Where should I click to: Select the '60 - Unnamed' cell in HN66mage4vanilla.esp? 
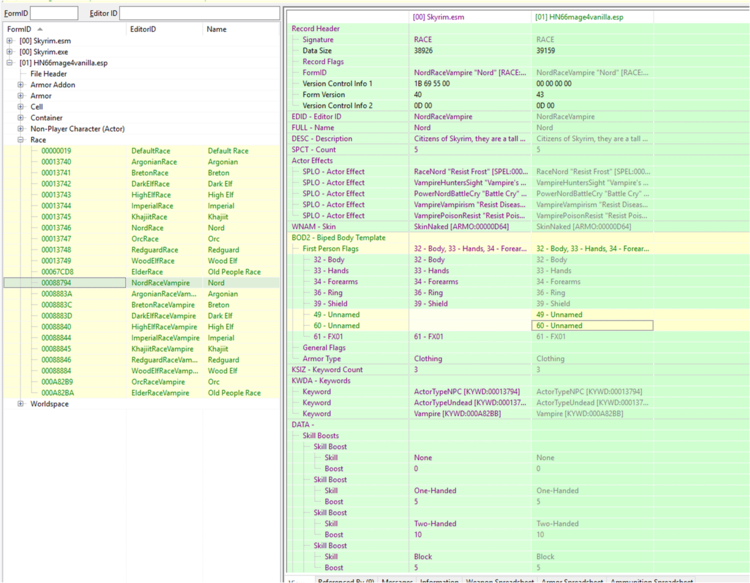coord(592,326)
